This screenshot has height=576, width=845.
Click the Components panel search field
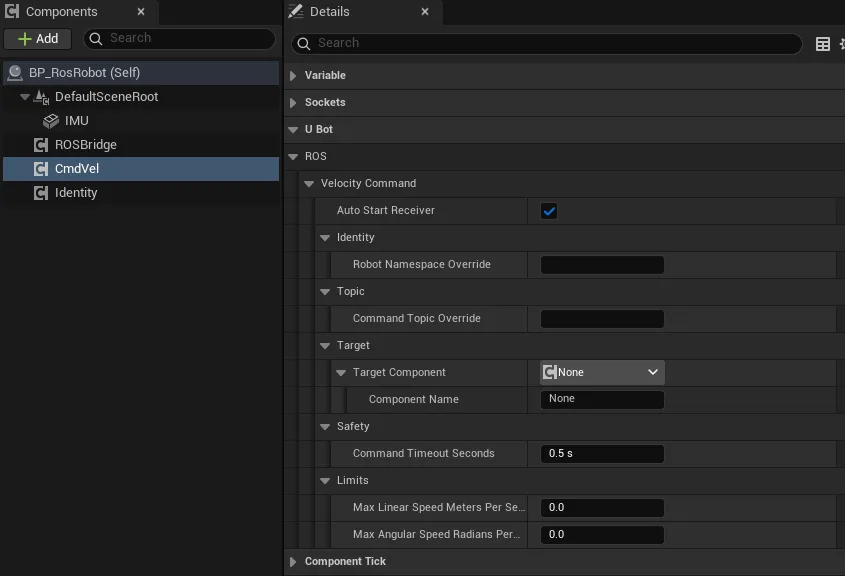click(x=179, y=38)
